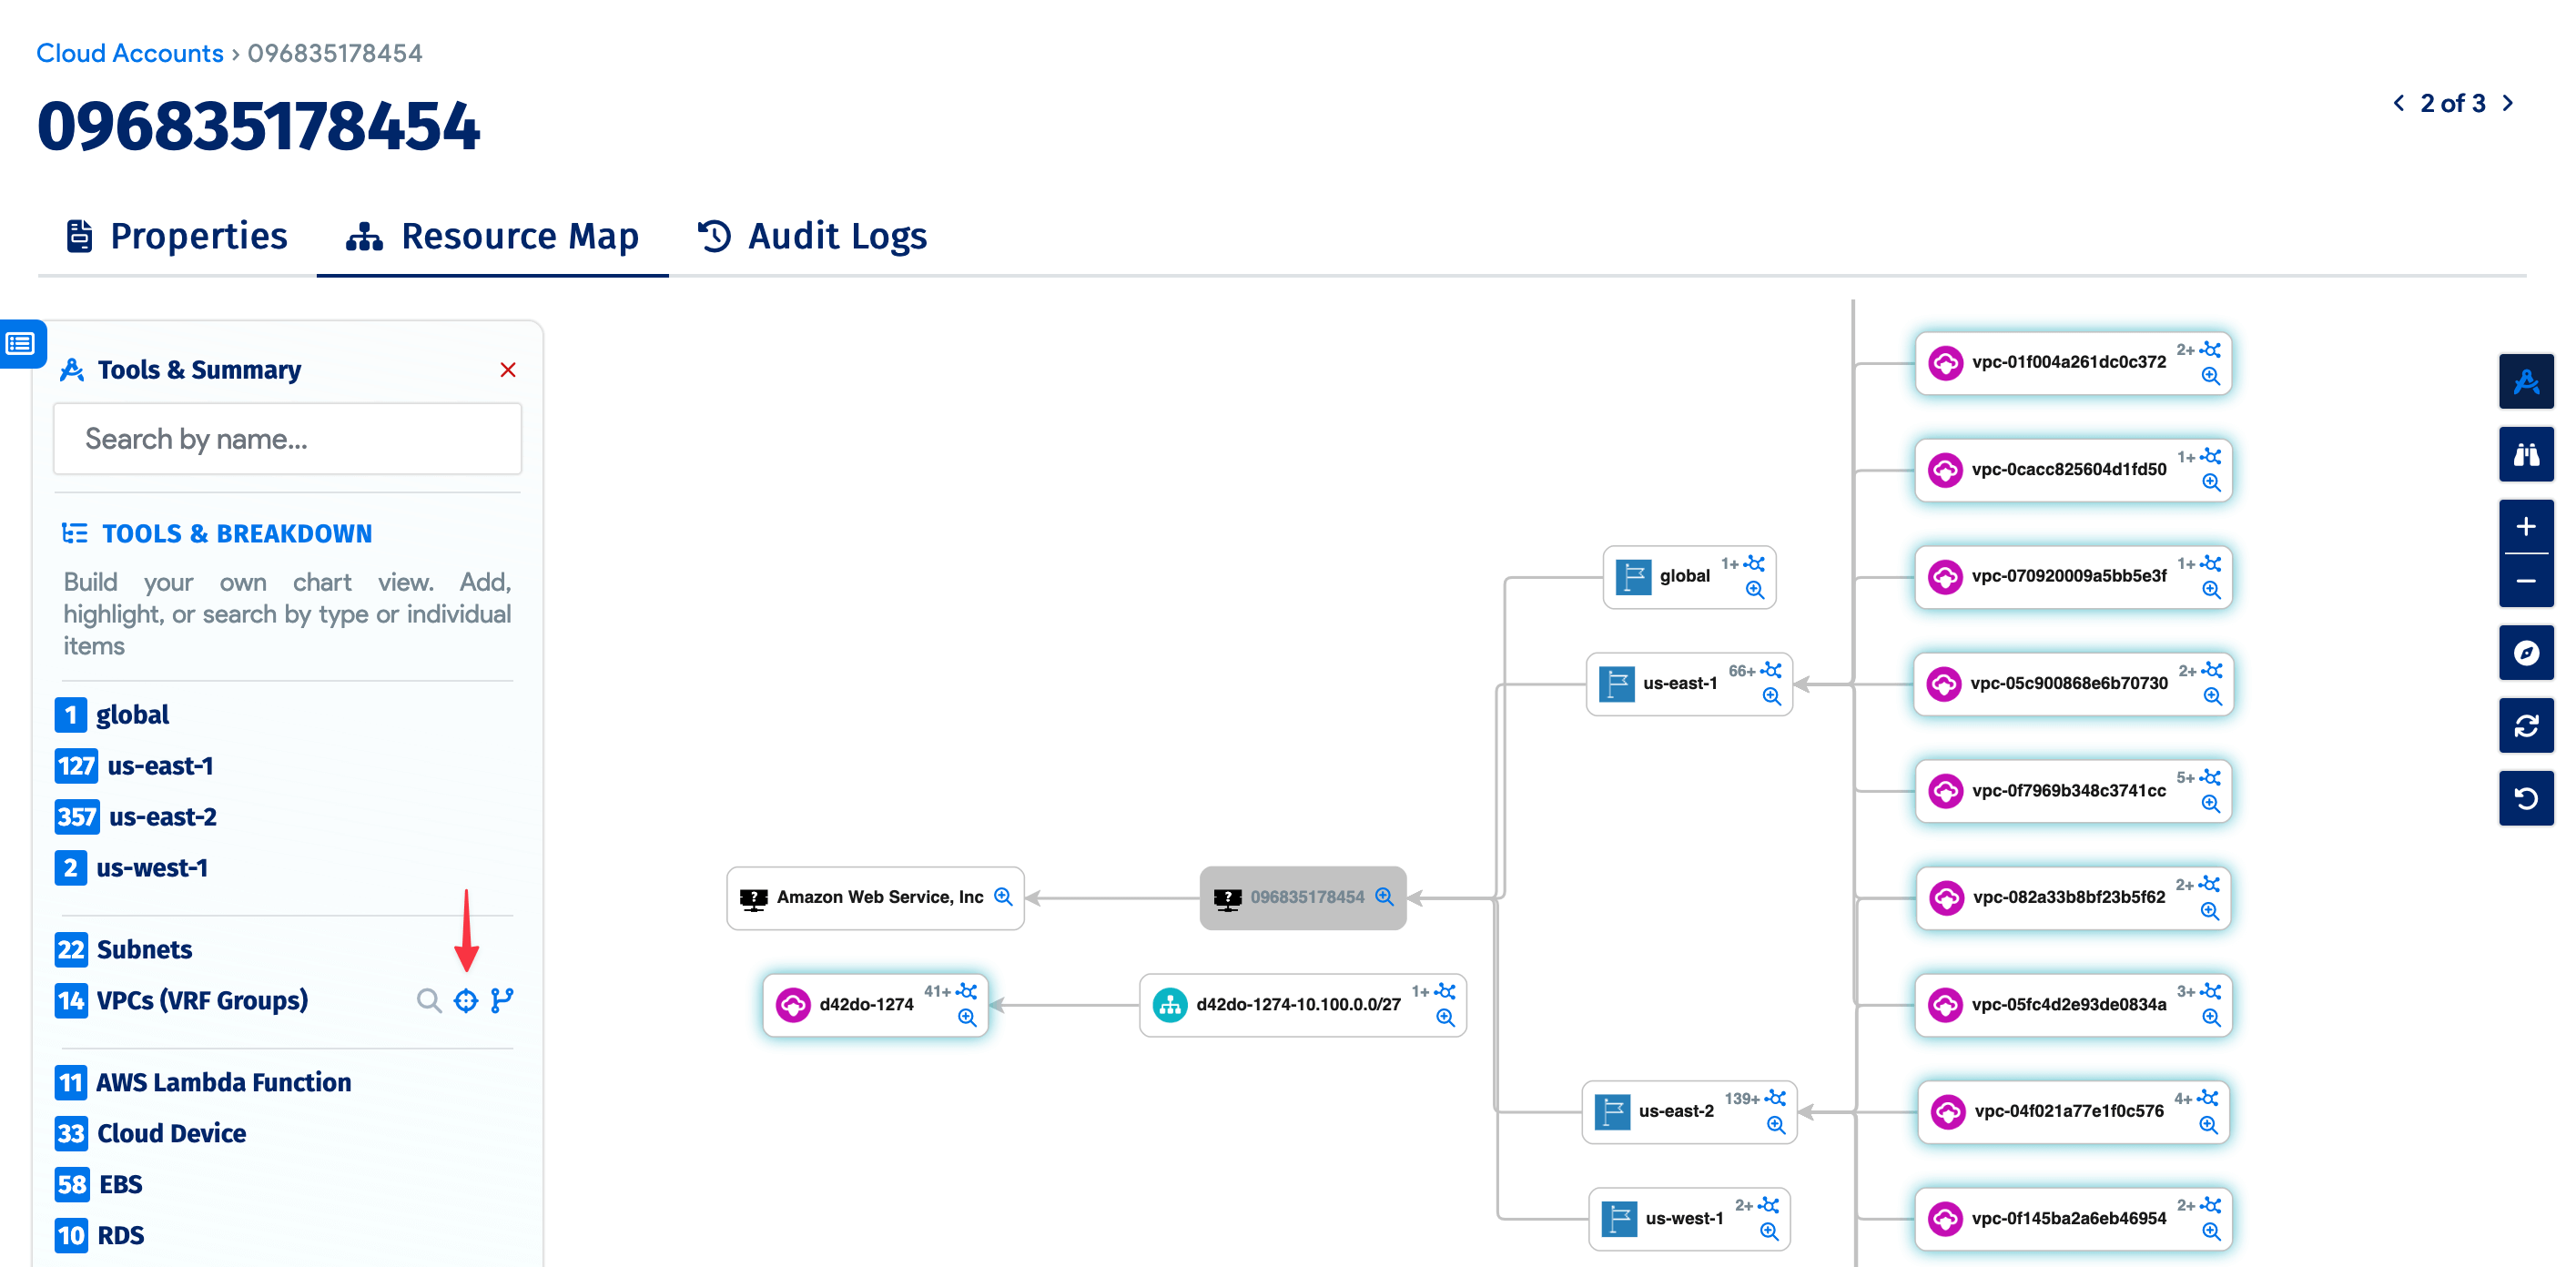The height and width of the screenshot is (1267, 2576).
Task: Click the compass navigation icon on right sidebar
Action: 2527,653
